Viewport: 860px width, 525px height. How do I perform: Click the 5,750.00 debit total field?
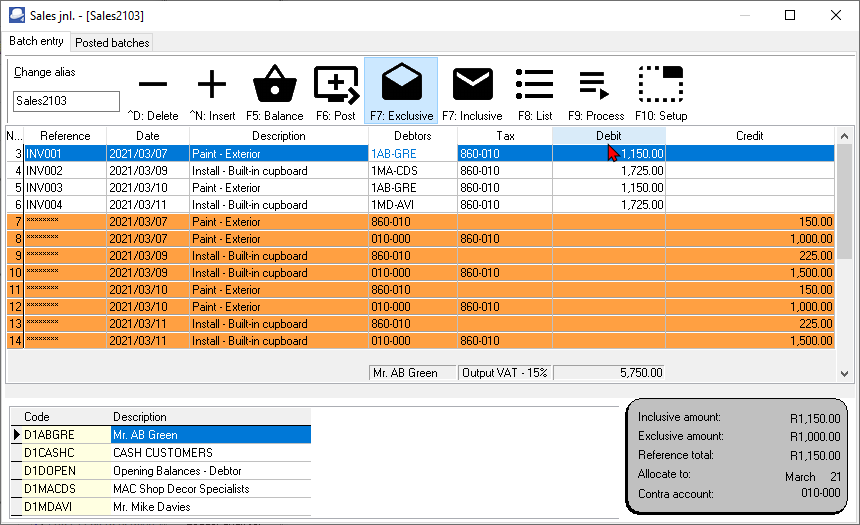tap(609, 373)
